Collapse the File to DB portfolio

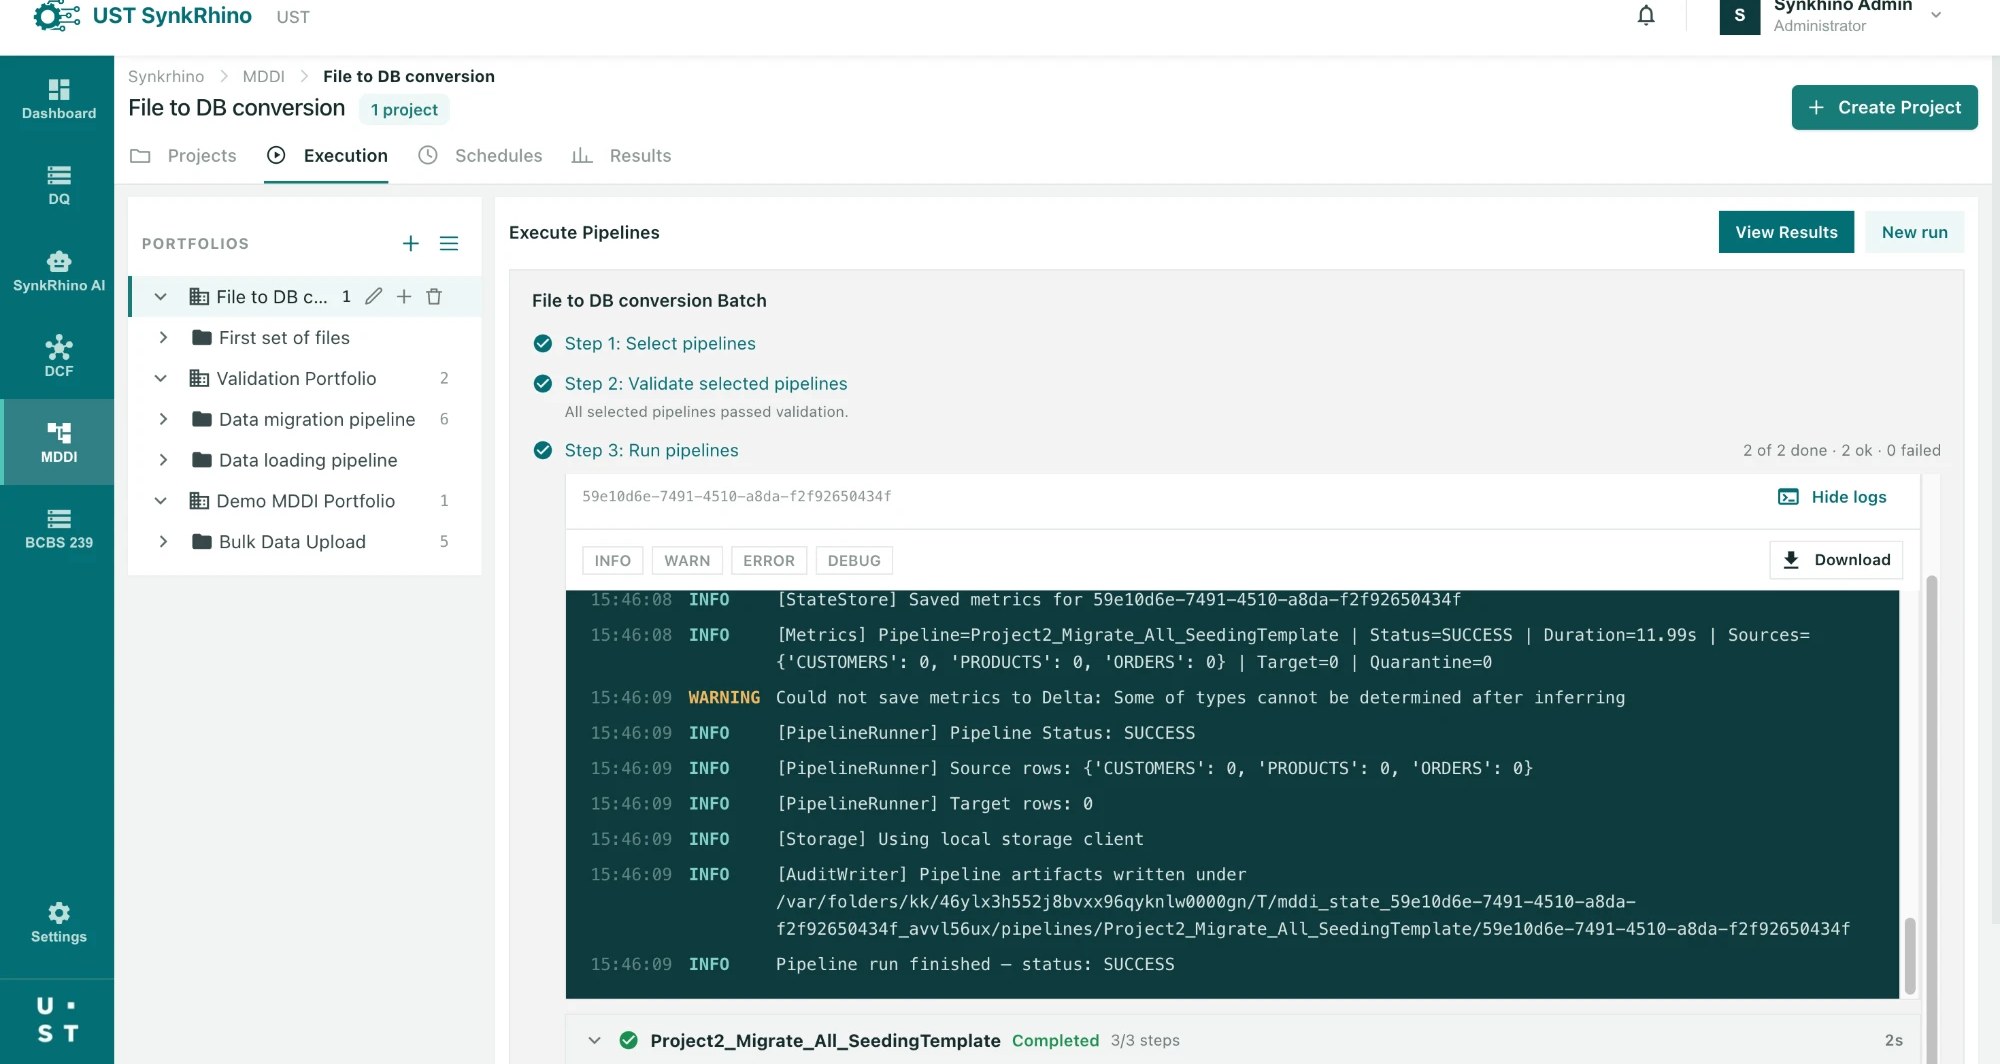click(x=160, y=296)
